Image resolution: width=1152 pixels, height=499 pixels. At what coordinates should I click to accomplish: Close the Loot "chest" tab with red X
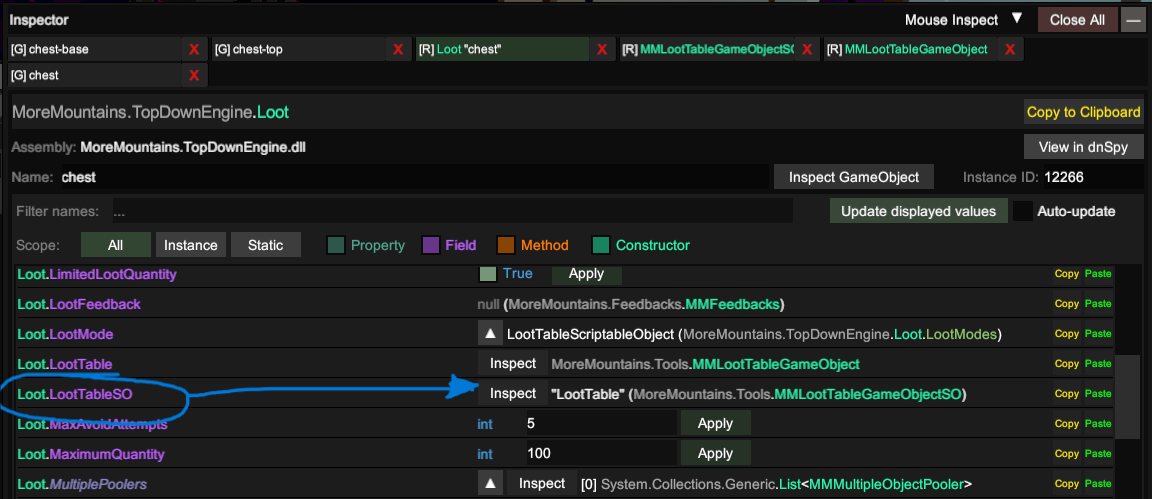tap(602, 50)
